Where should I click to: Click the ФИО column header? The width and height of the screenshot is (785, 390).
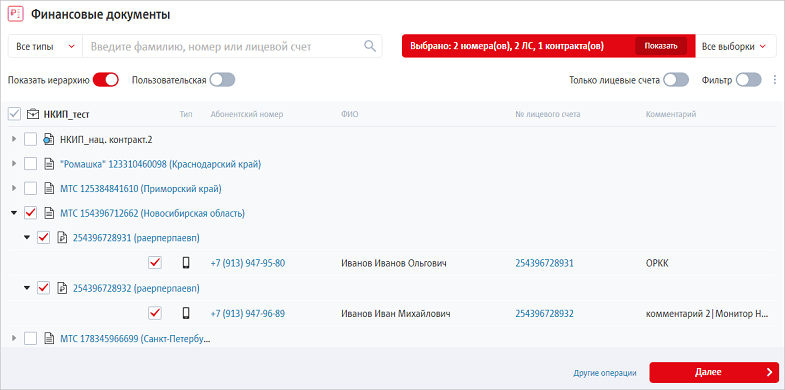tap(349, 114)
